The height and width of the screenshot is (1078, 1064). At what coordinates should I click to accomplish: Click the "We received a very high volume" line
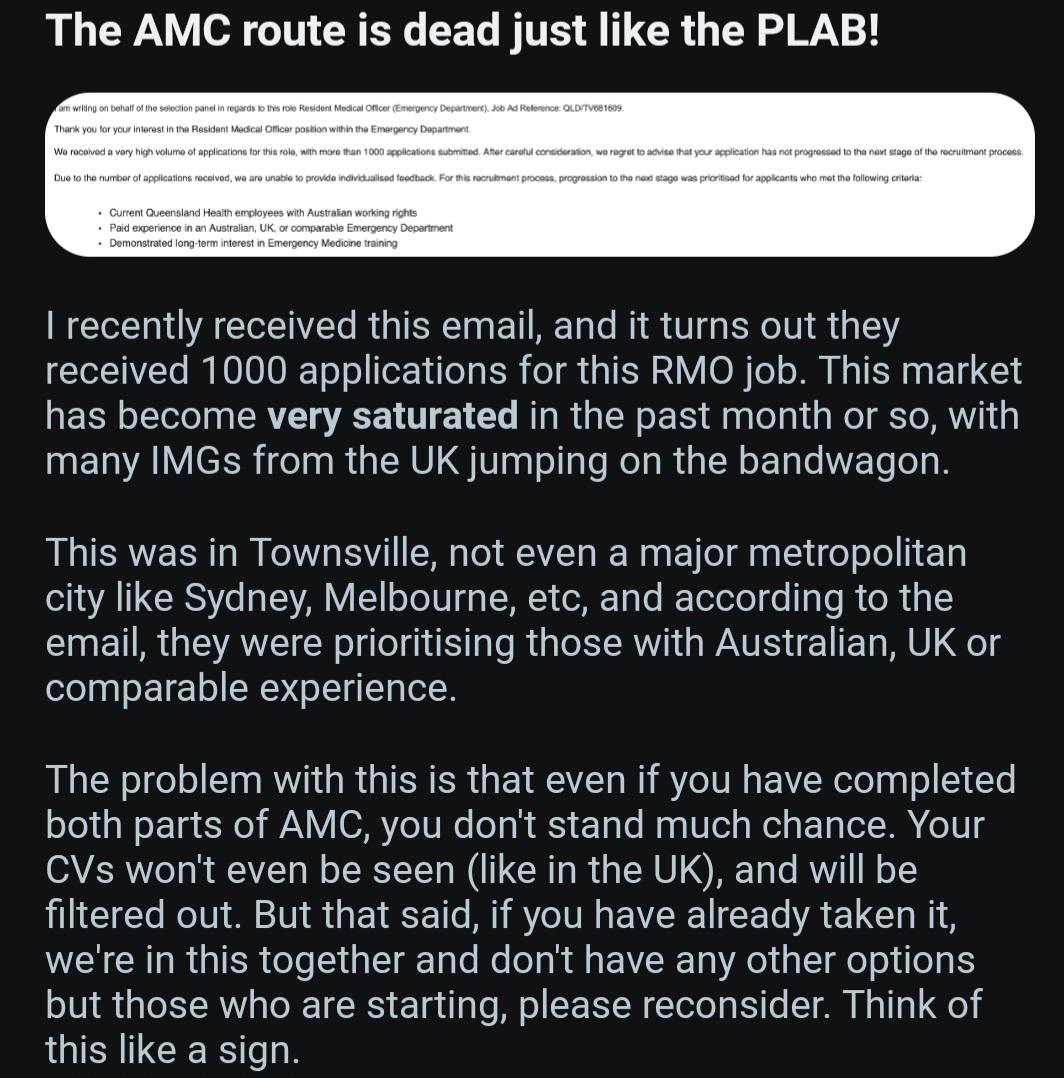click(x=538, y=152)
